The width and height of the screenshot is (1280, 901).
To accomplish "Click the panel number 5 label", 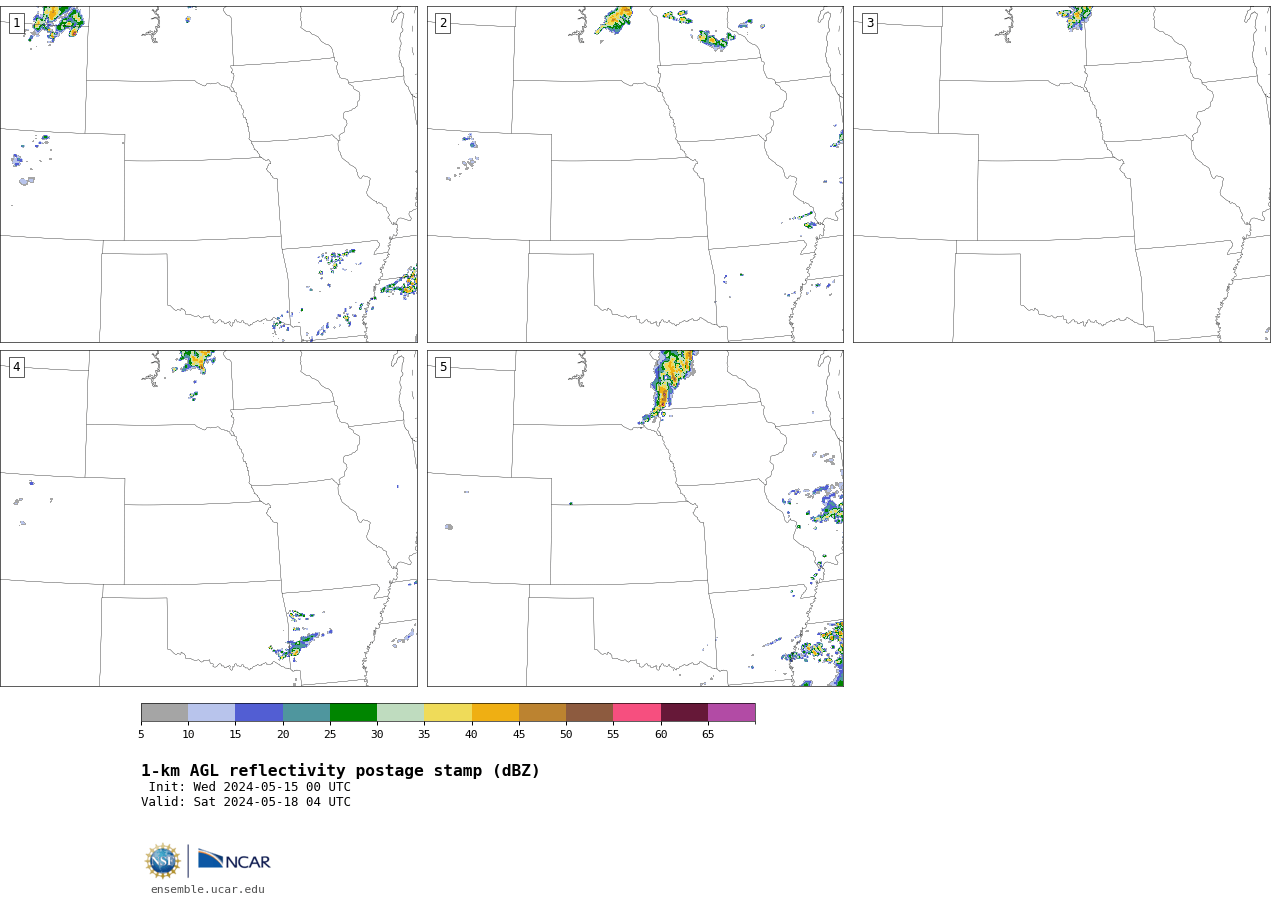I will coord(443,367).
